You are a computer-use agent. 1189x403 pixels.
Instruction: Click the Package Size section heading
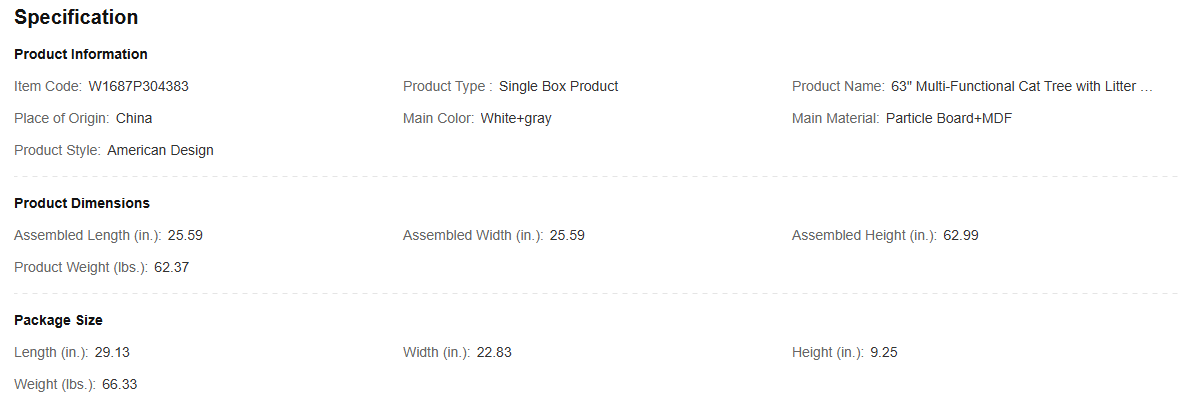click(x=58, y=320)
